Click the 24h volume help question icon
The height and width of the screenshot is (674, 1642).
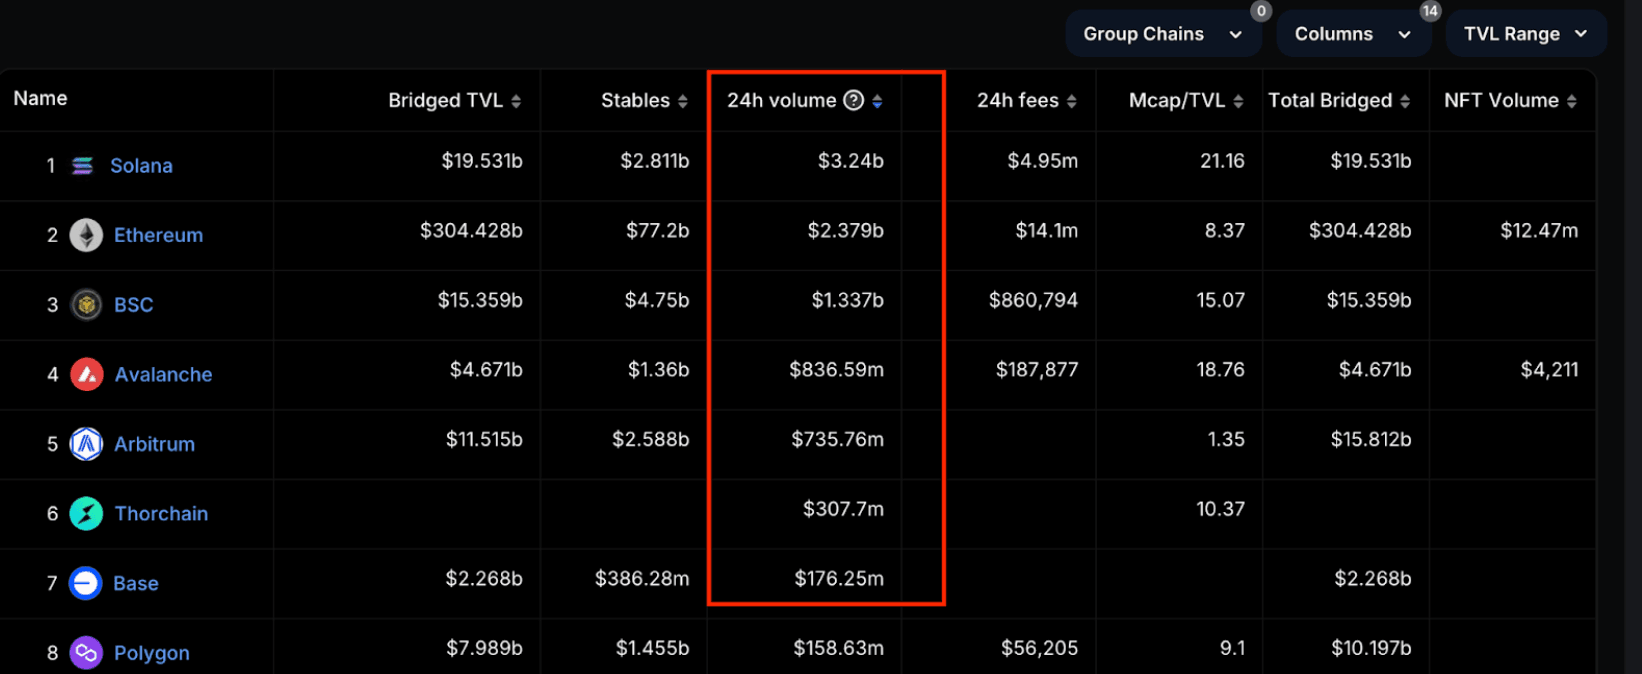tap(853, 100)
